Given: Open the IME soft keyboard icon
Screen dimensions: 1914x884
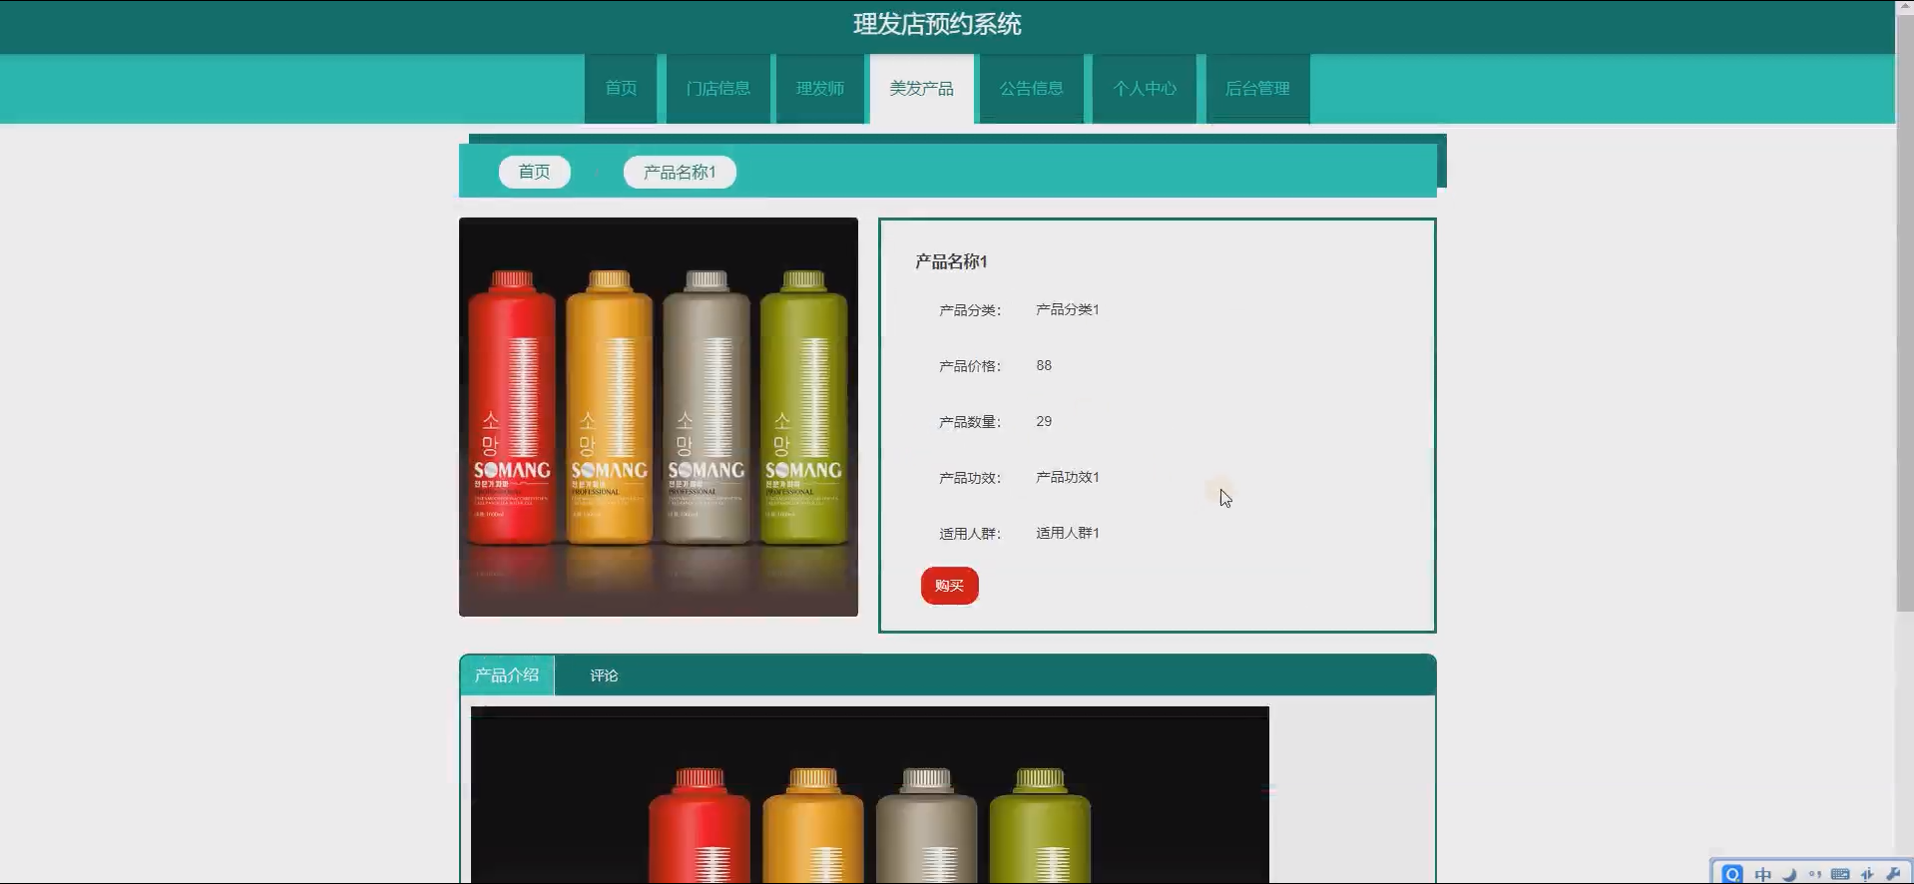Looking at the screenshot, I should [x=1840, y=874].
